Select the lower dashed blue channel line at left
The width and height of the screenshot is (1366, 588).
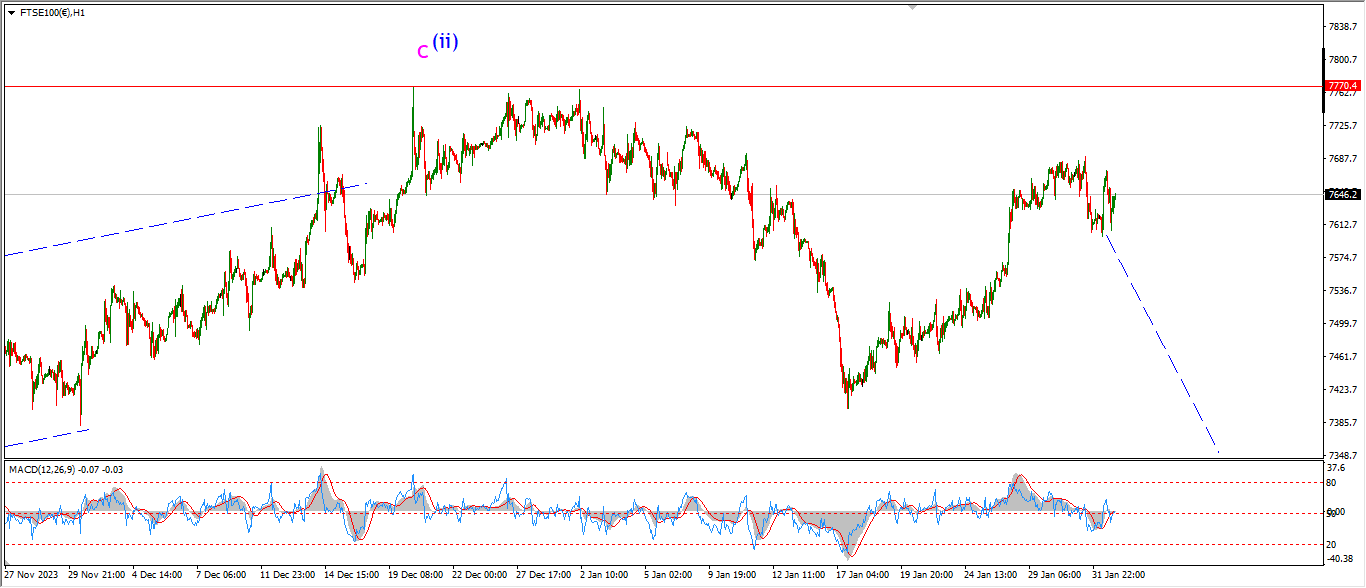45,438
